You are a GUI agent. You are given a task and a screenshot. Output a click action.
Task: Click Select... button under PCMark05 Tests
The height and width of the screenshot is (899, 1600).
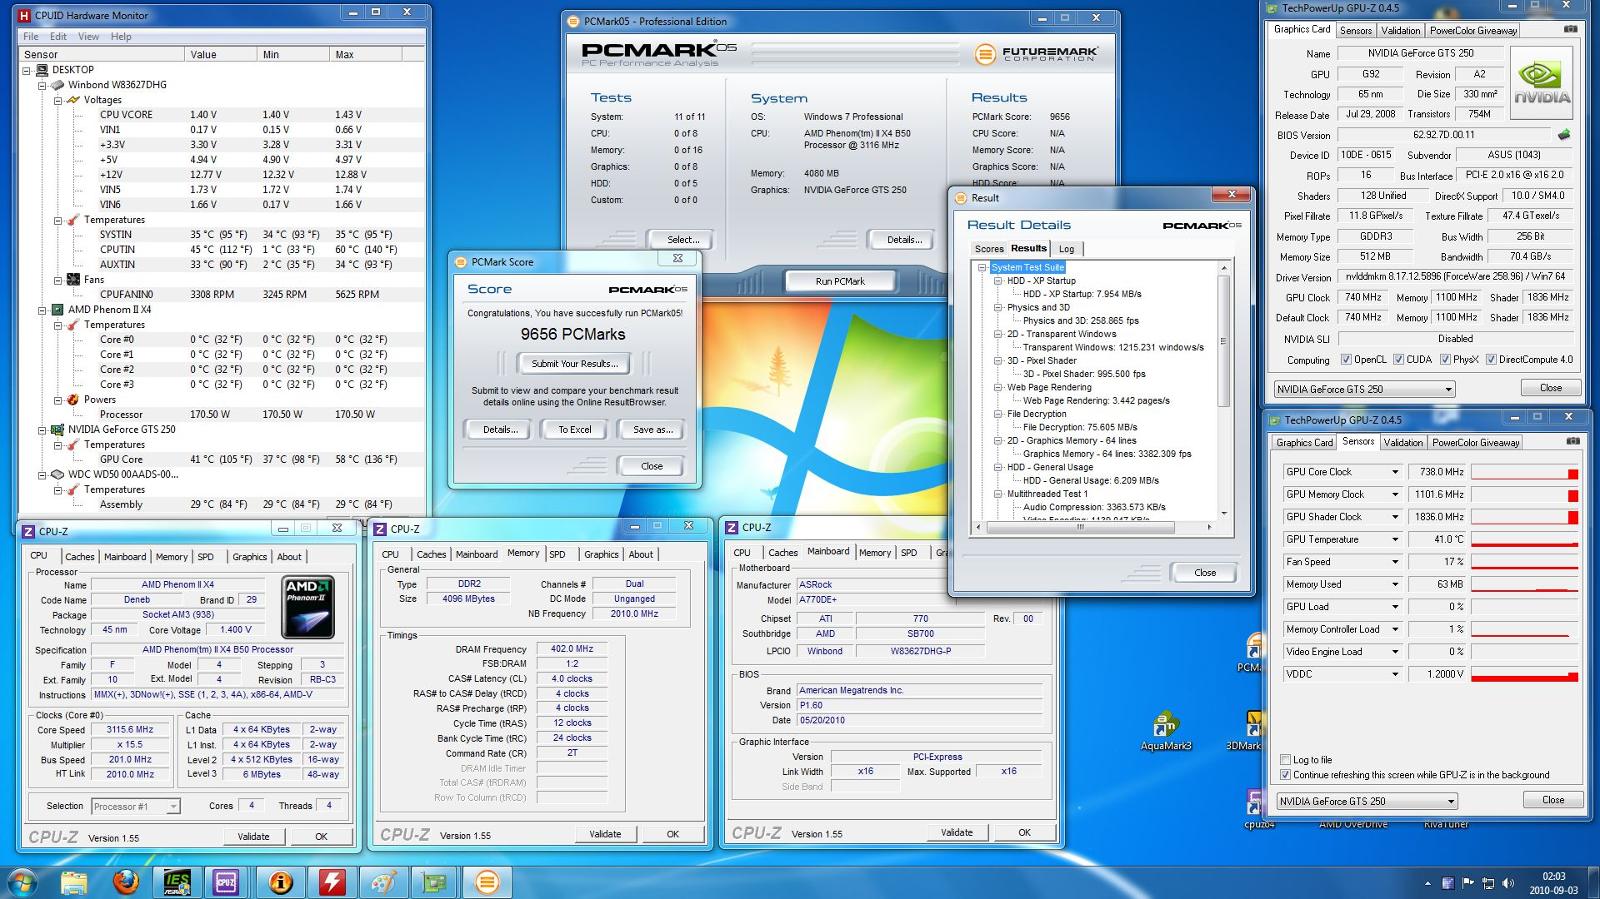(683, 240)
